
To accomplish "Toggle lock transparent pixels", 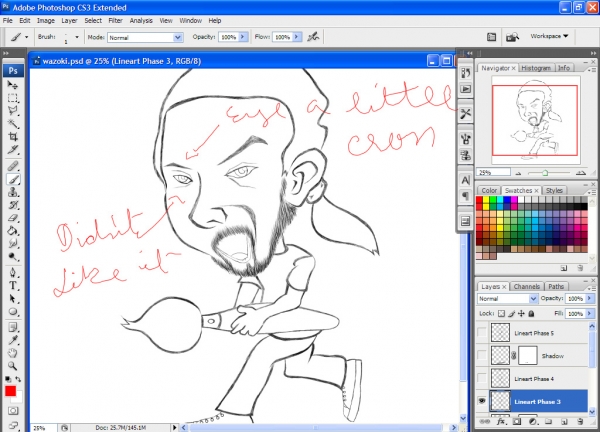I will pyautogui.click(x=501, y=313).
